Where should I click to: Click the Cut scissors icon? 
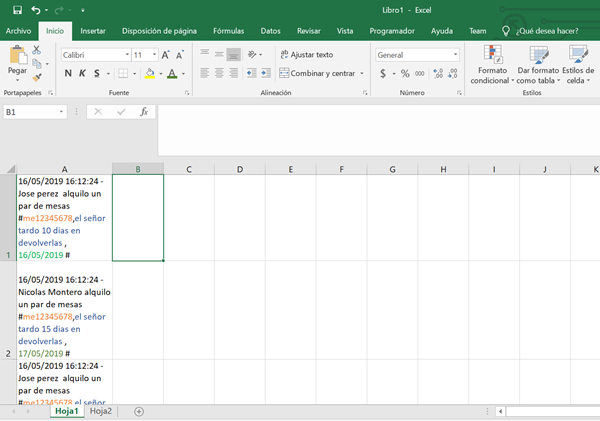(37, 49)
